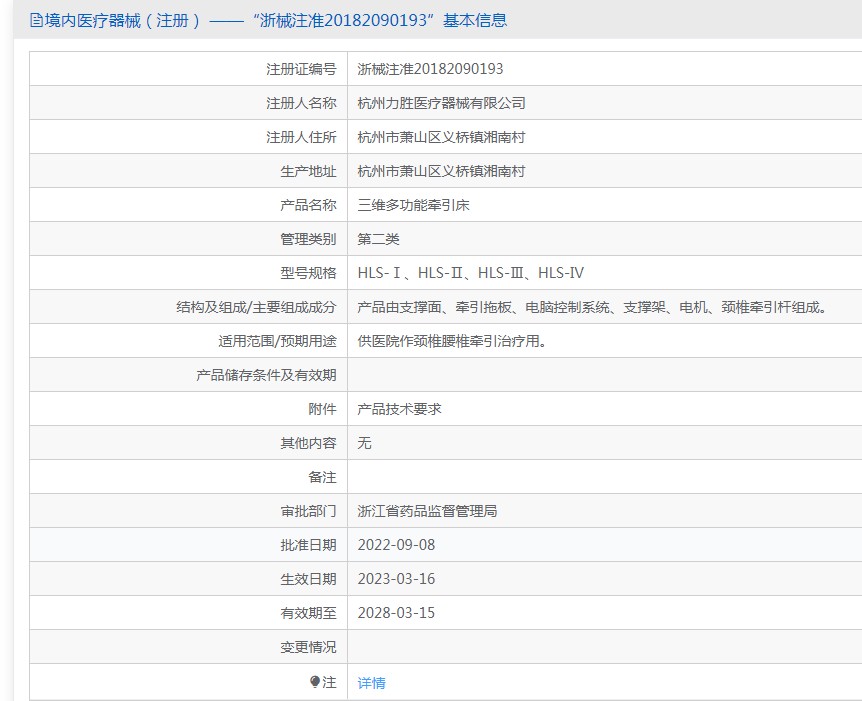Screen dimensions: 862x701
Task: Click the 生产地址 label
Action: 308,171
